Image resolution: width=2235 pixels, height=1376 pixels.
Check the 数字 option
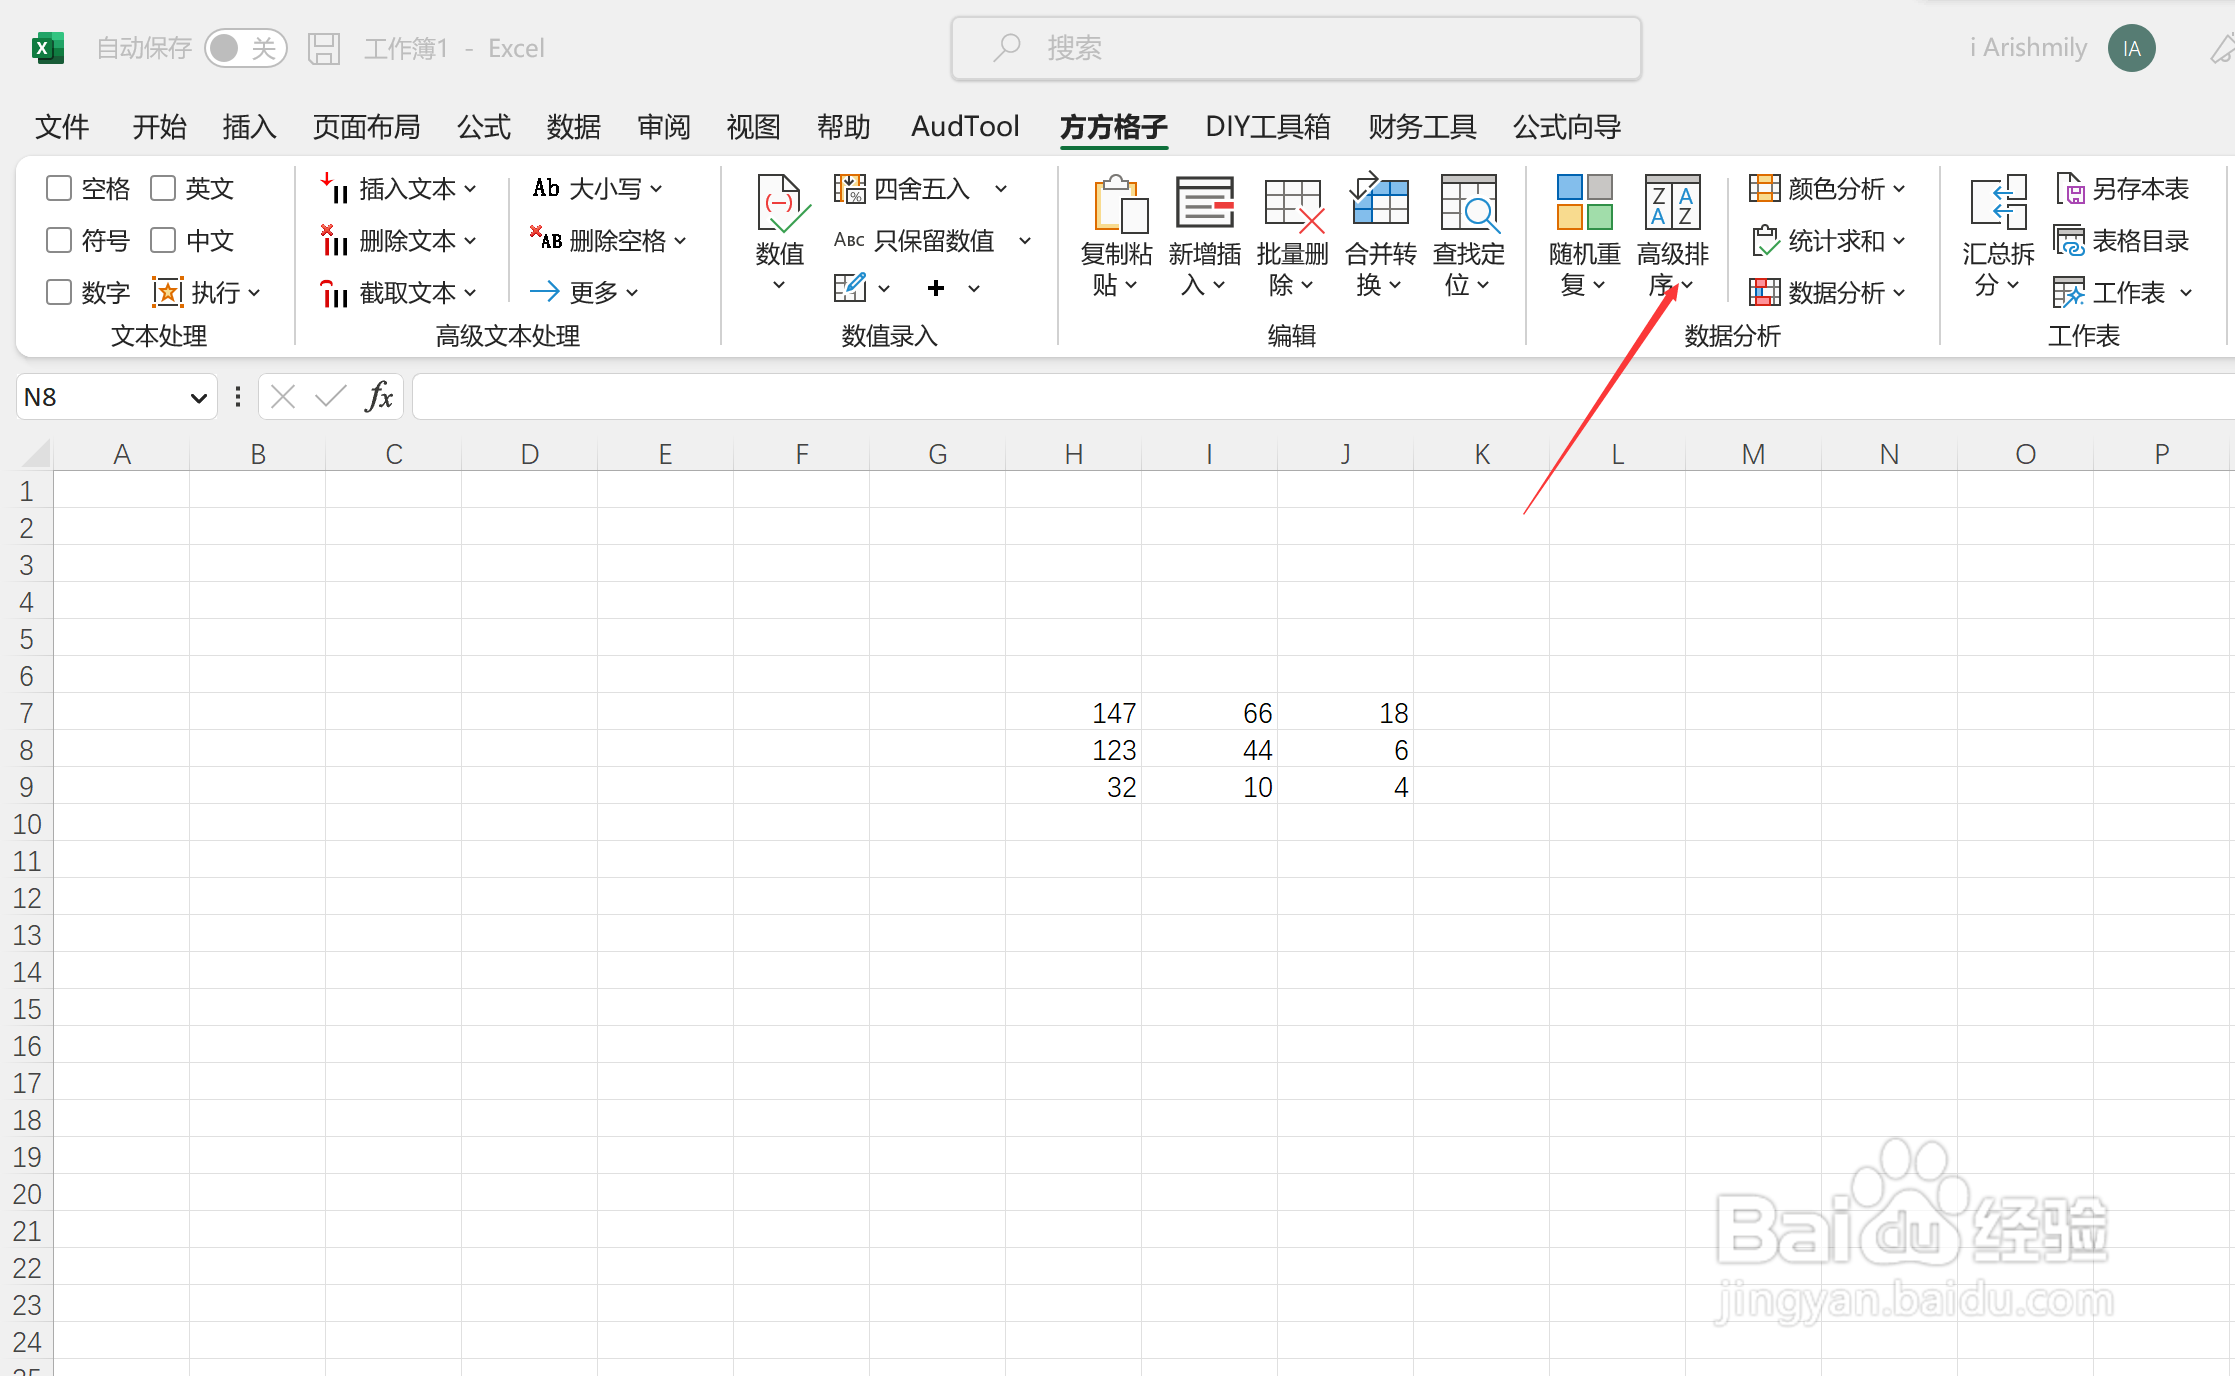57,292
